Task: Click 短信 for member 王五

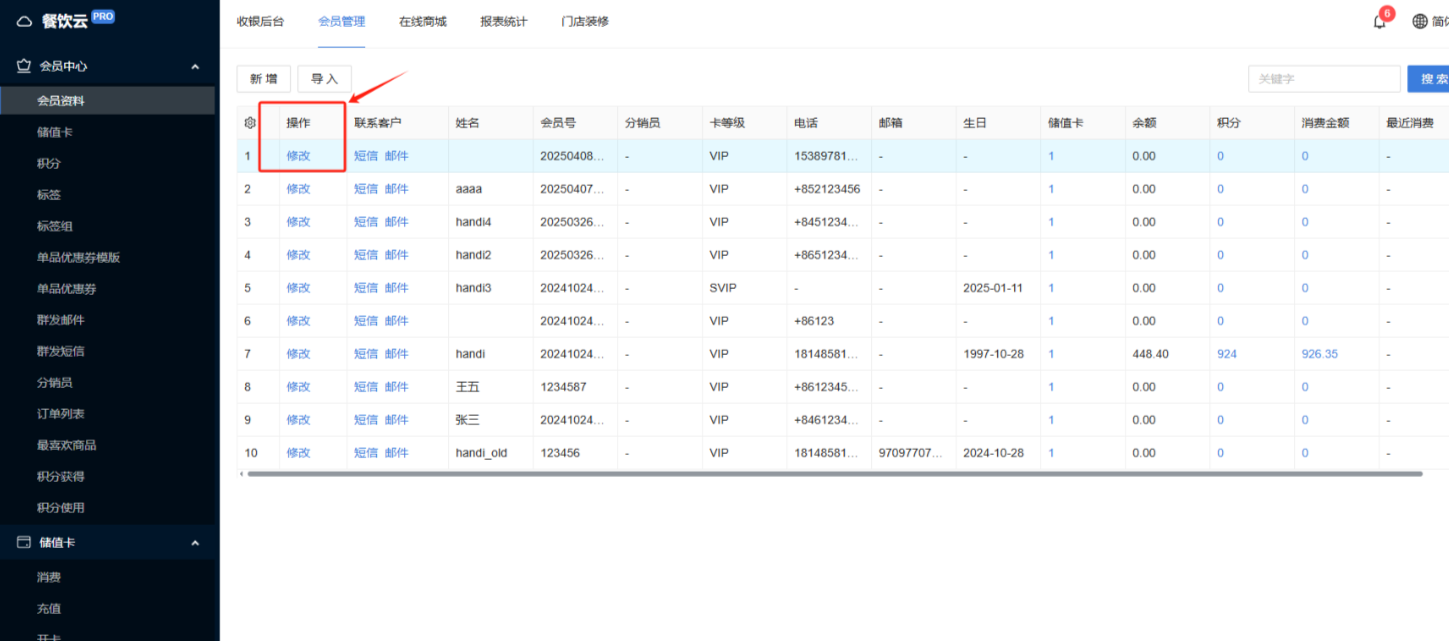Action: tap(366, 387)
